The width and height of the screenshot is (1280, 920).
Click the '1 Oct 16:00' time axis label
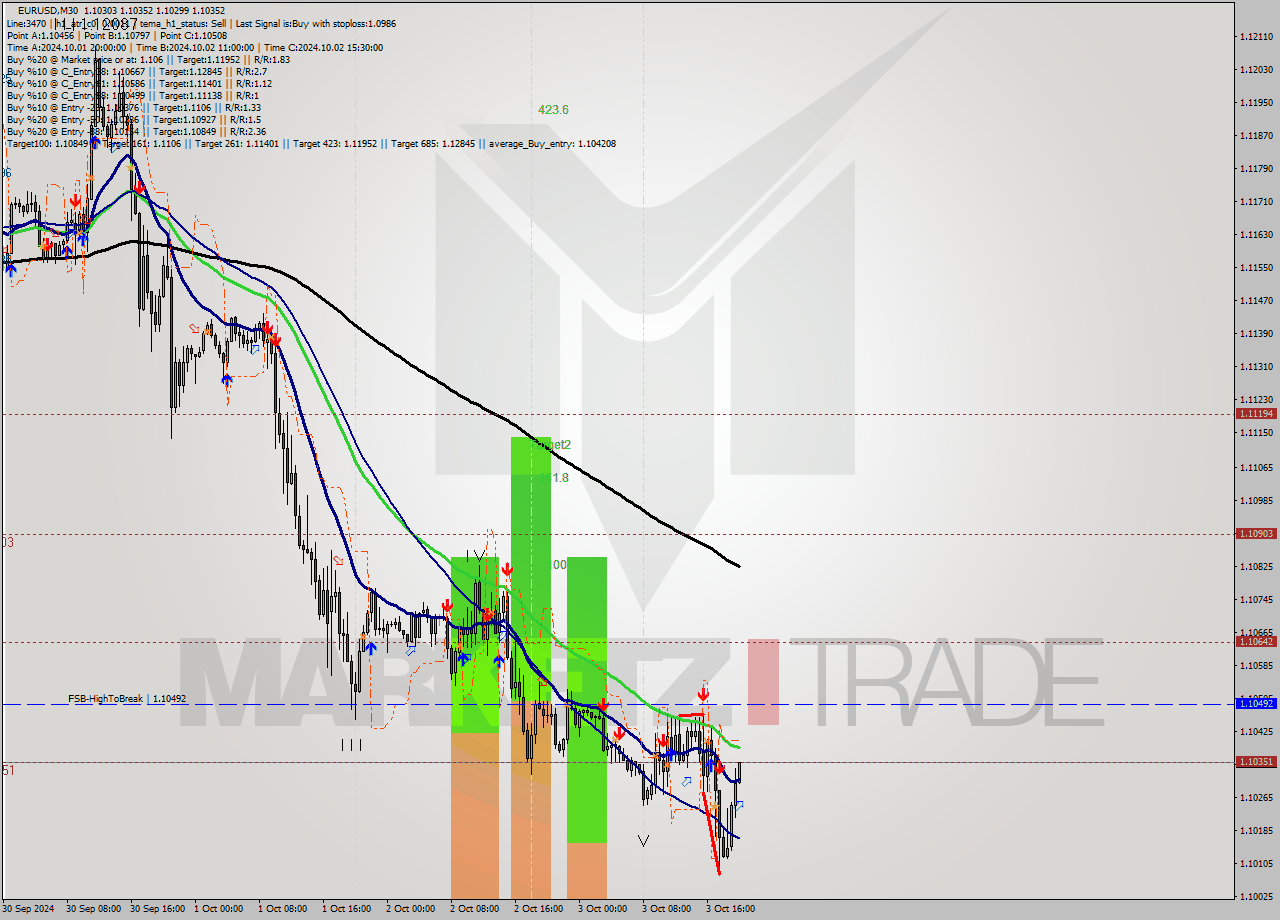click(x=347, y=909)
